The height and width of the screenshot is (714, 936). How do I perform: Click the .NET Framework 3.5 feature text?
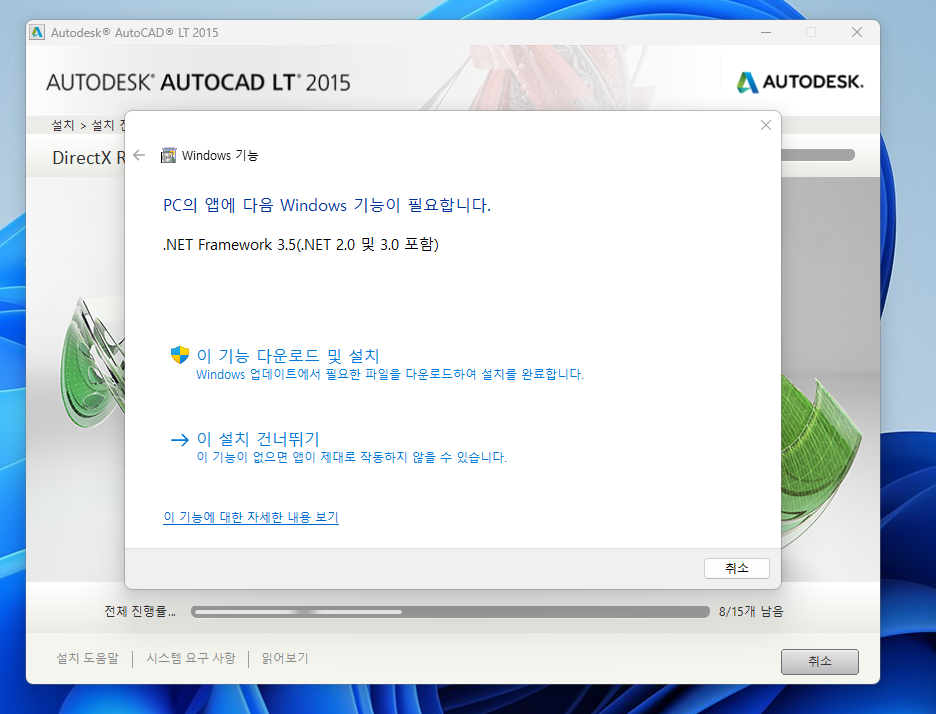301,245
